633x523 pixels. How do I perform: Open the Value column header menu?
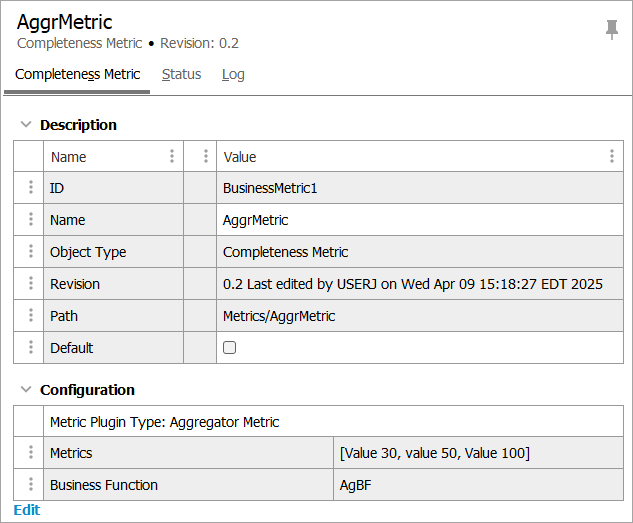[x=611, y=156]
